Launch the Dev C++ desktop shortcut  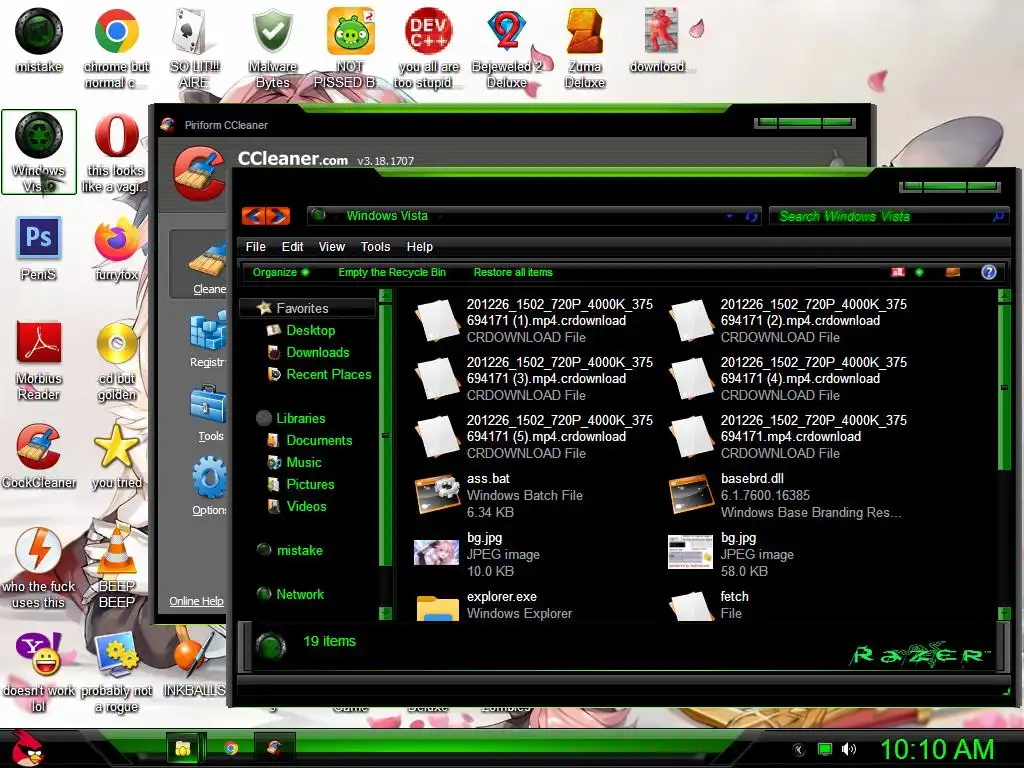pyautogui.click(x=428, y=48)
